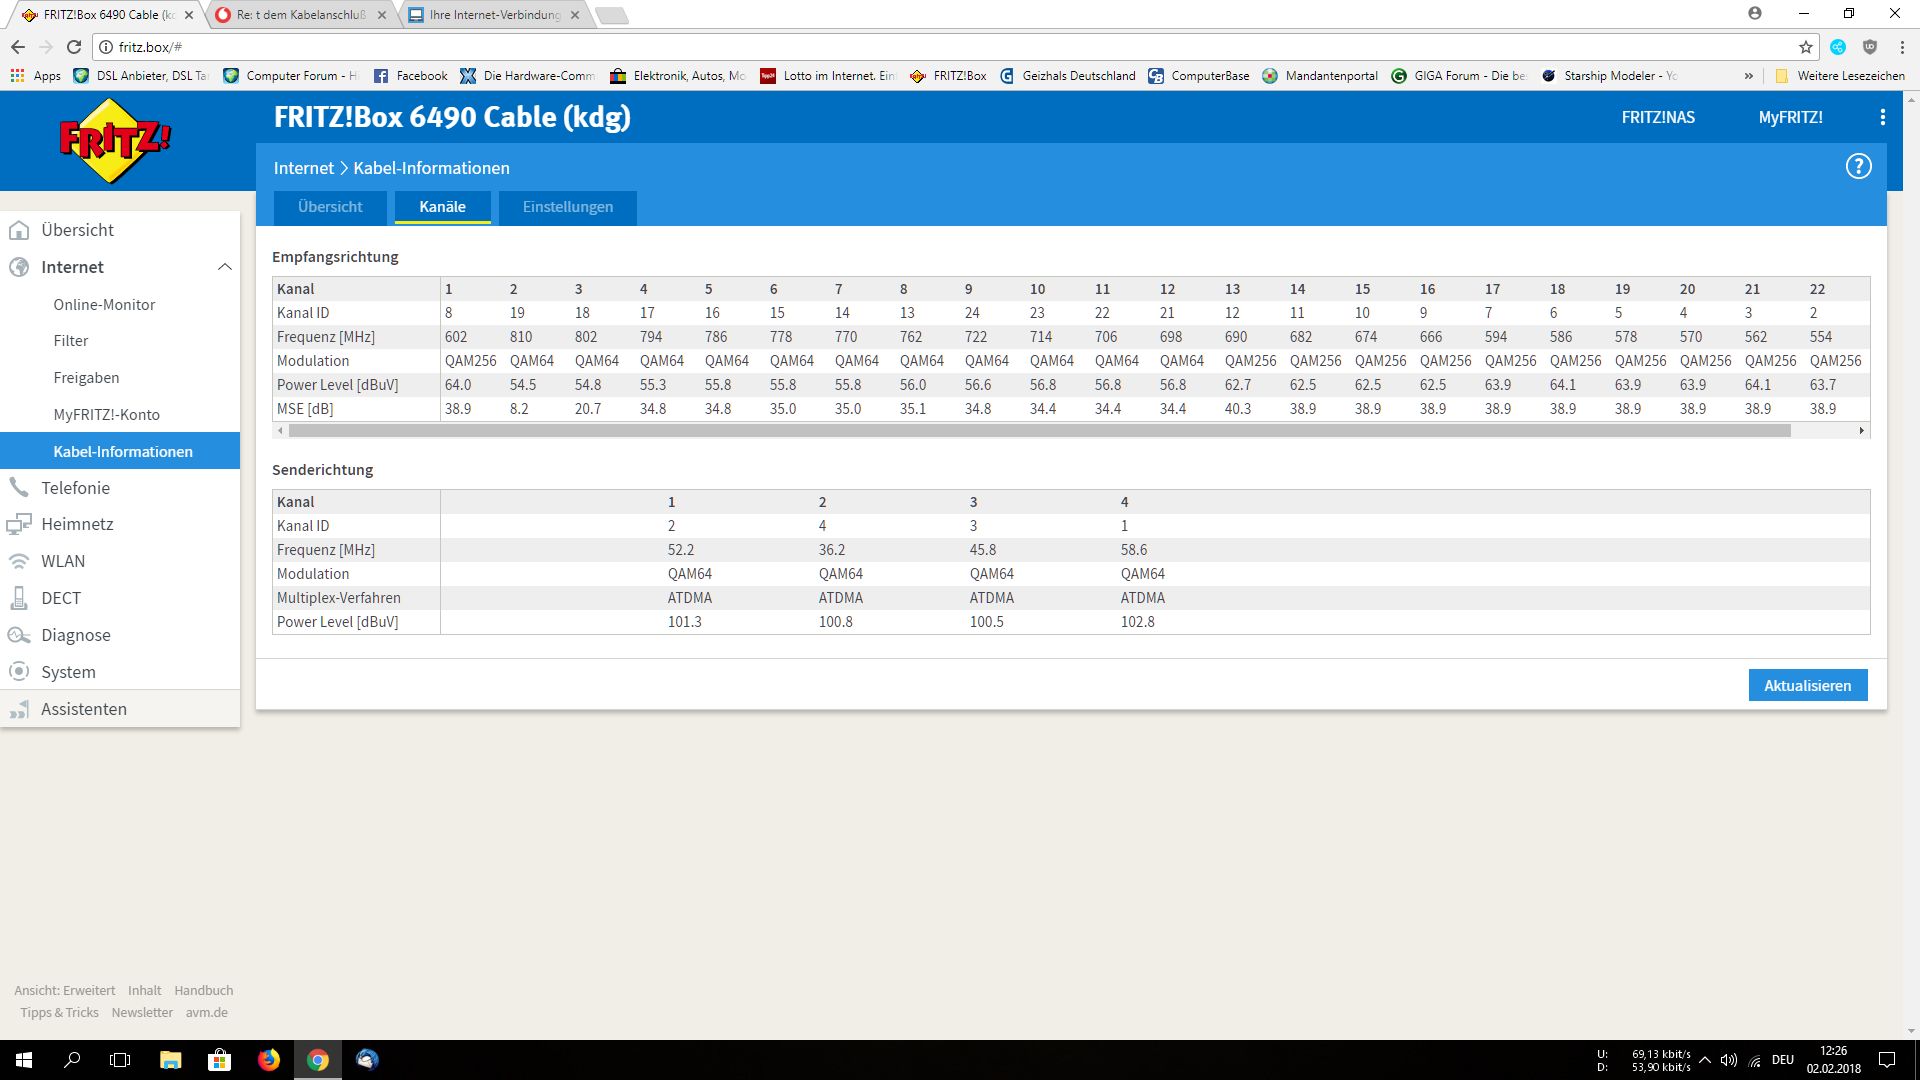Viewport: 1920px width, 1080px height.
Task: Click the WLAN wifi icon in sidebar
Action: tap(19, 561)
